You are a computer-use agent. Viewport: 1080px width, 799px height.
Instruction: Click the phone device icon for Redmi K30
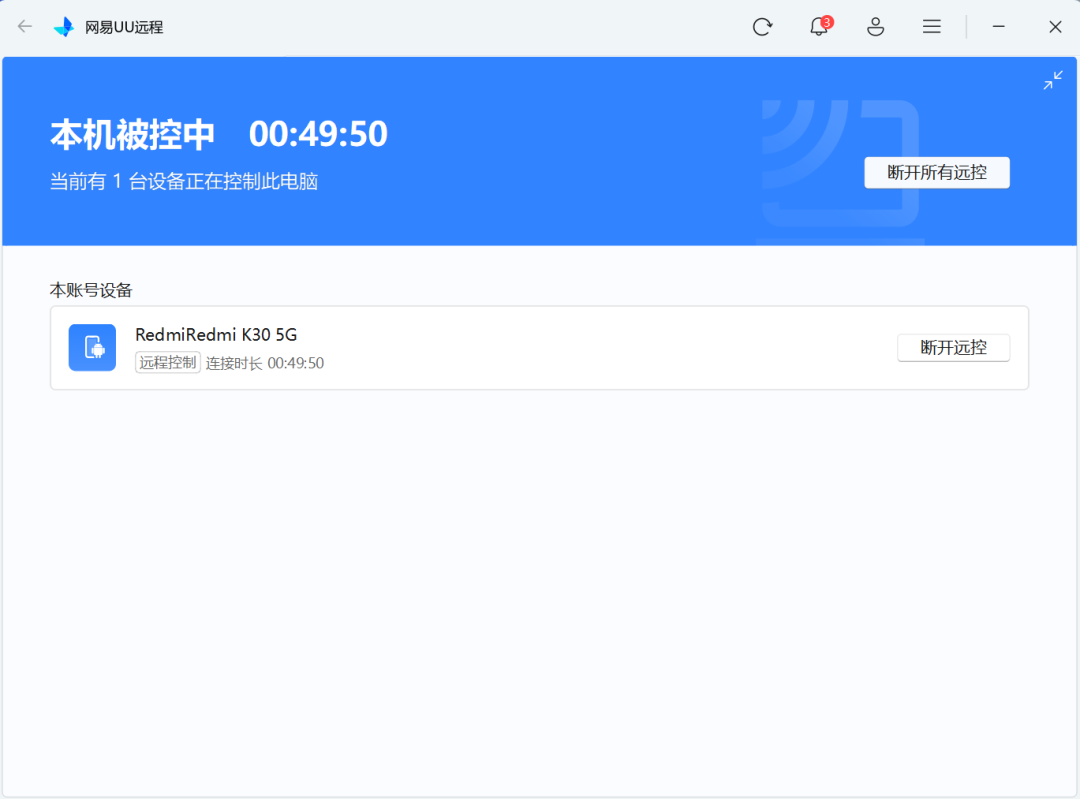point(92,348)
